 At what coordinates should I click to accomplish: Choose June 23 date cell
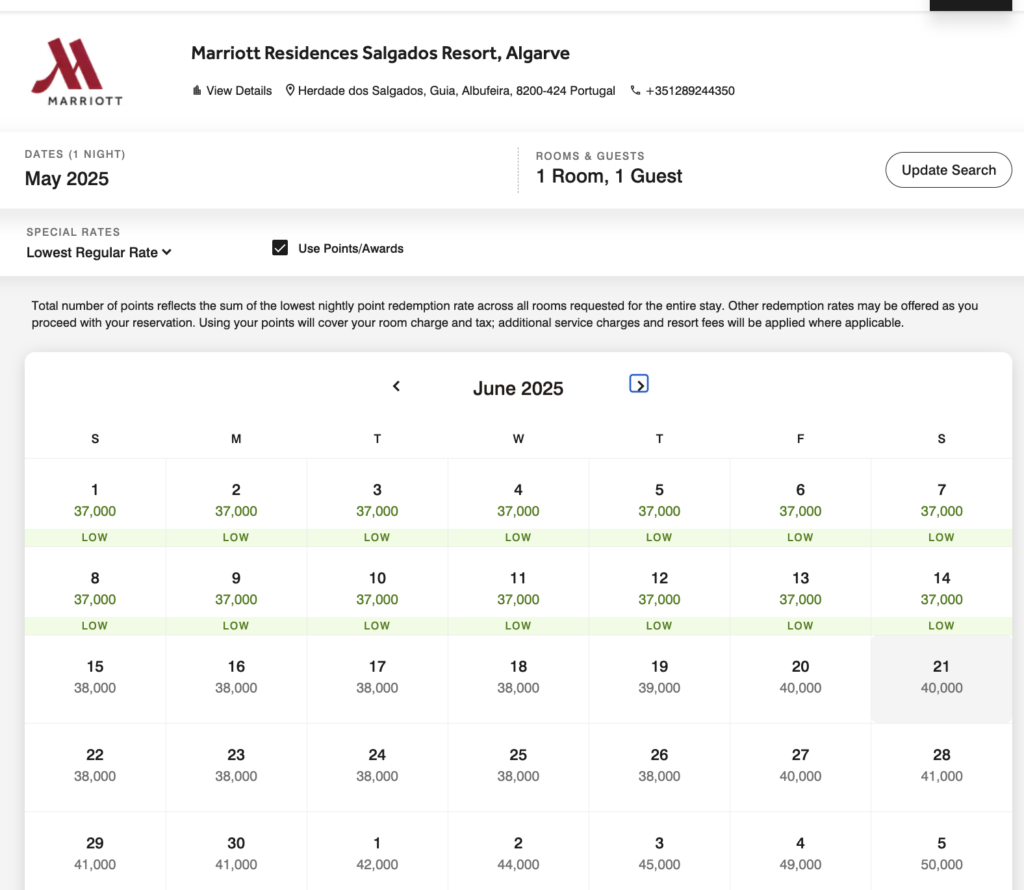[x=236, y=767]
